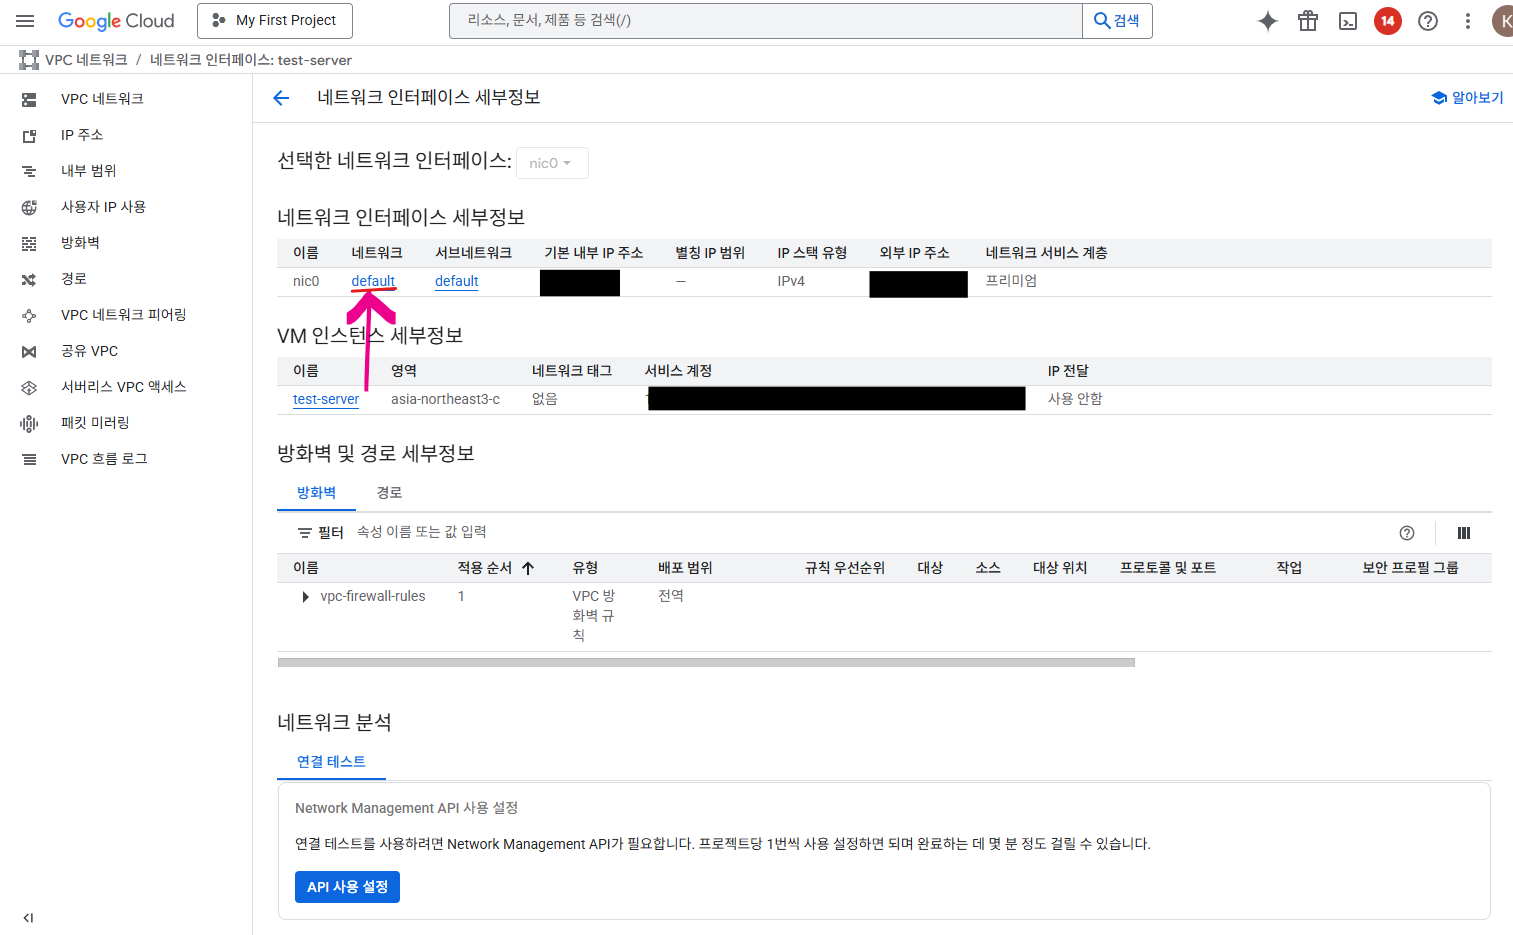Open IP 주소 in sidebar
1513x935 pixels.
coord(82,135)
